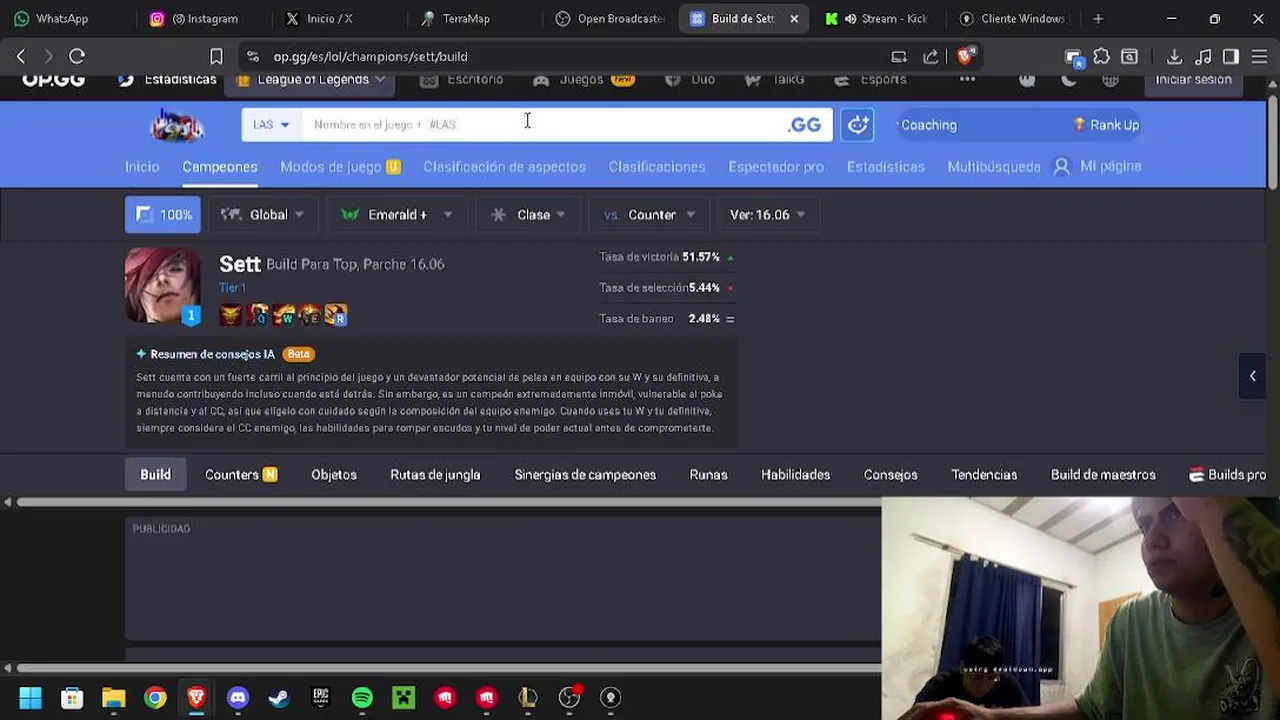Expand the LAS region selector

(270, 124)
